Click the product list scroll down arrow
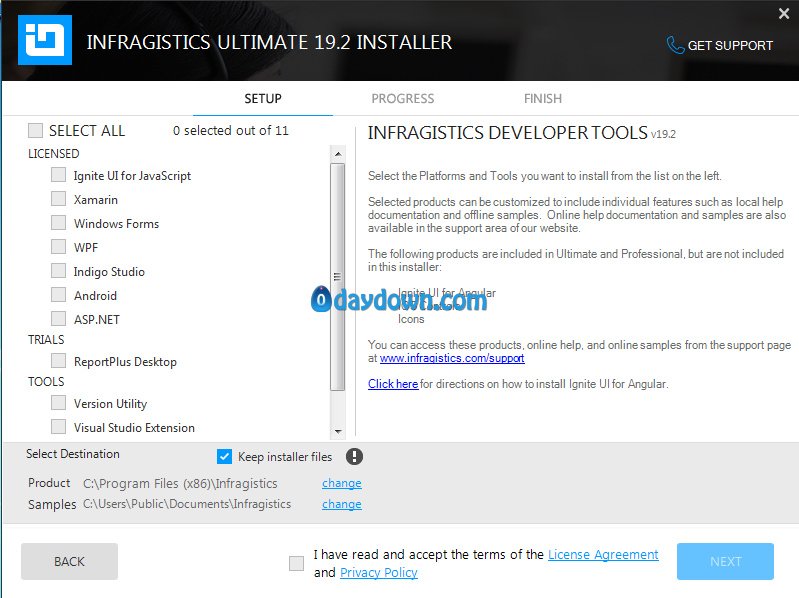The image size is (799, 598). (x=338, y=431)
